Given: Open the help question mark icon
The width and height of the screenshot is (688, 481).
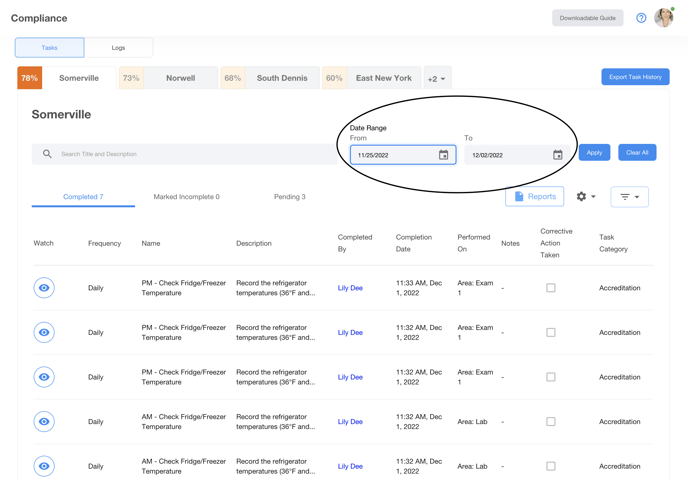Looking at the screenshot, I should click(x=641, y=18).
